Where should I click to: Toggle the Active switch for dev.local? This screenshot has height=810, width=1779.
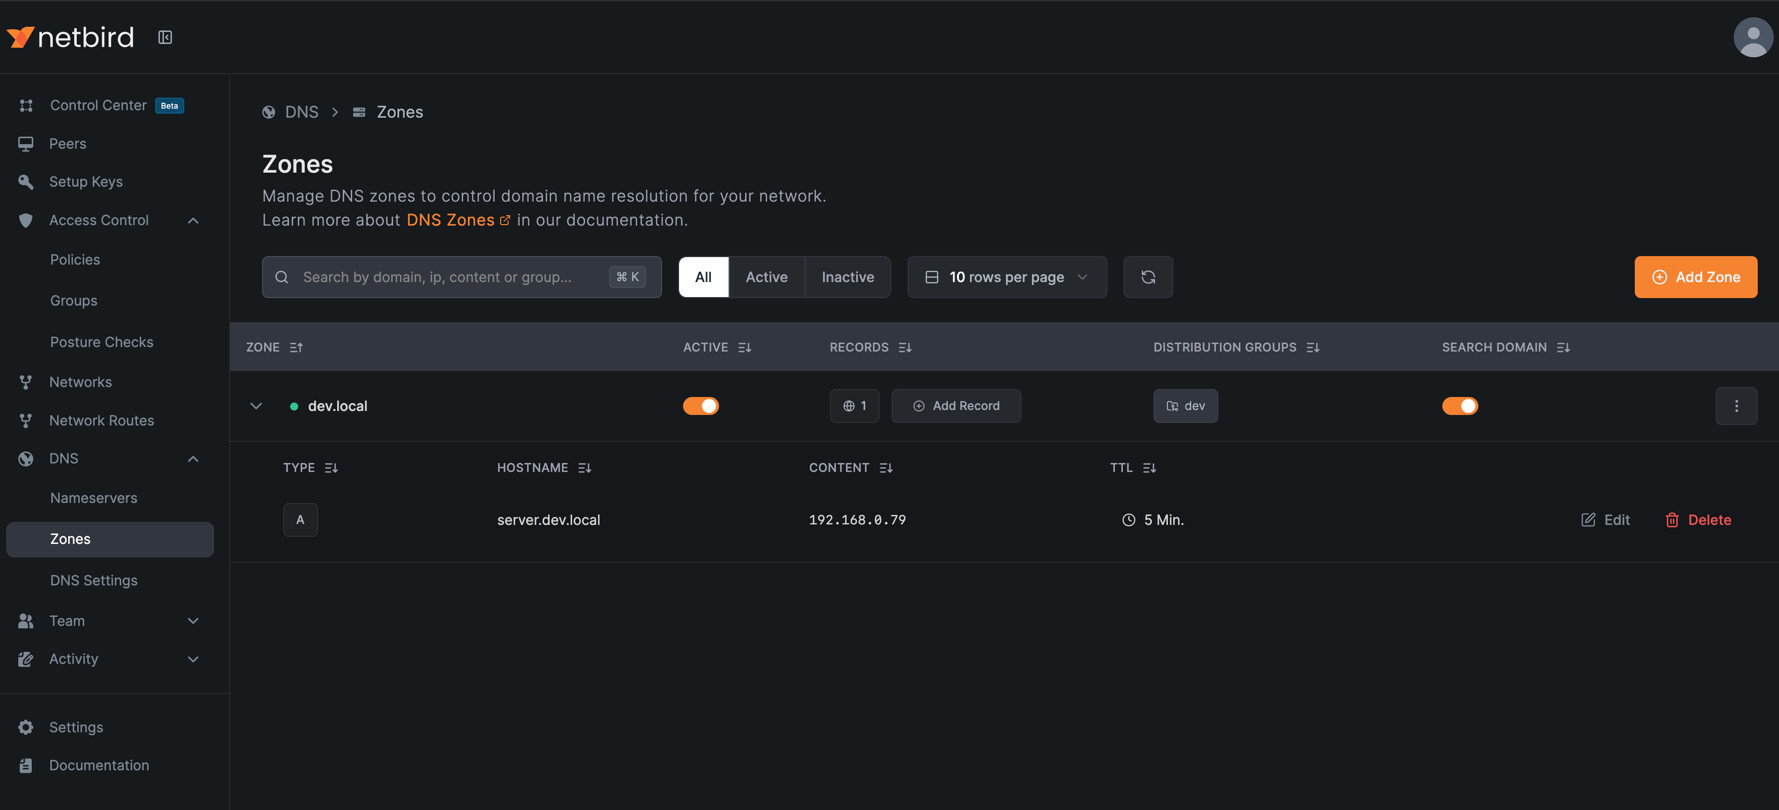[x=700, y=406]
